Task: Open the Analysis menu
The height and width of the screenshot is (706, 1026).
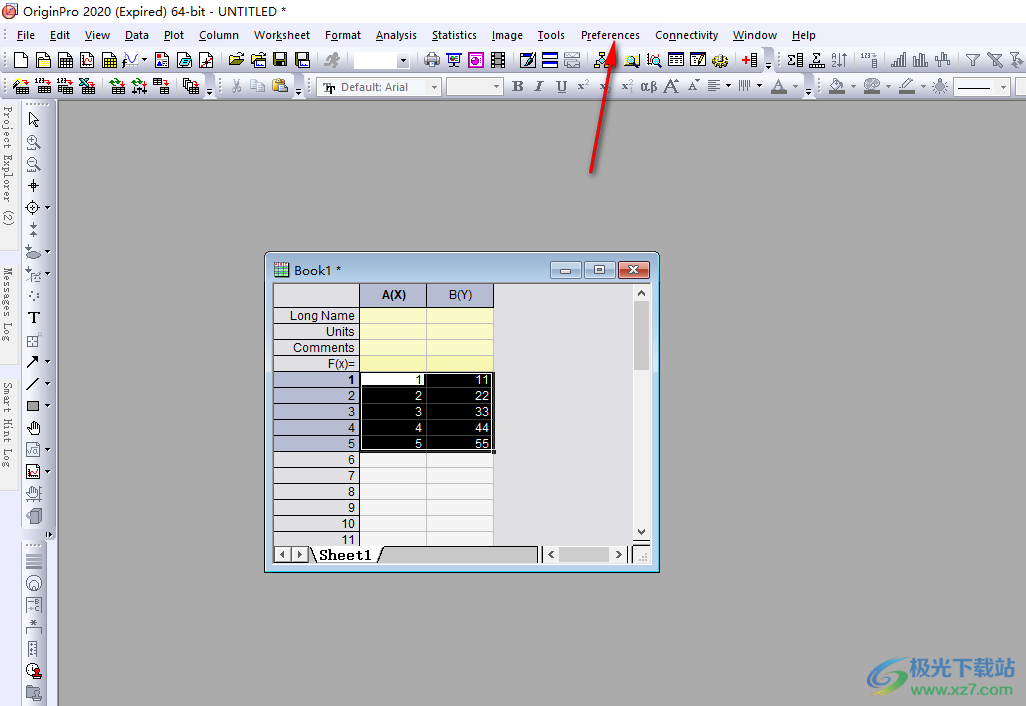Action: [x=396, y=35]
